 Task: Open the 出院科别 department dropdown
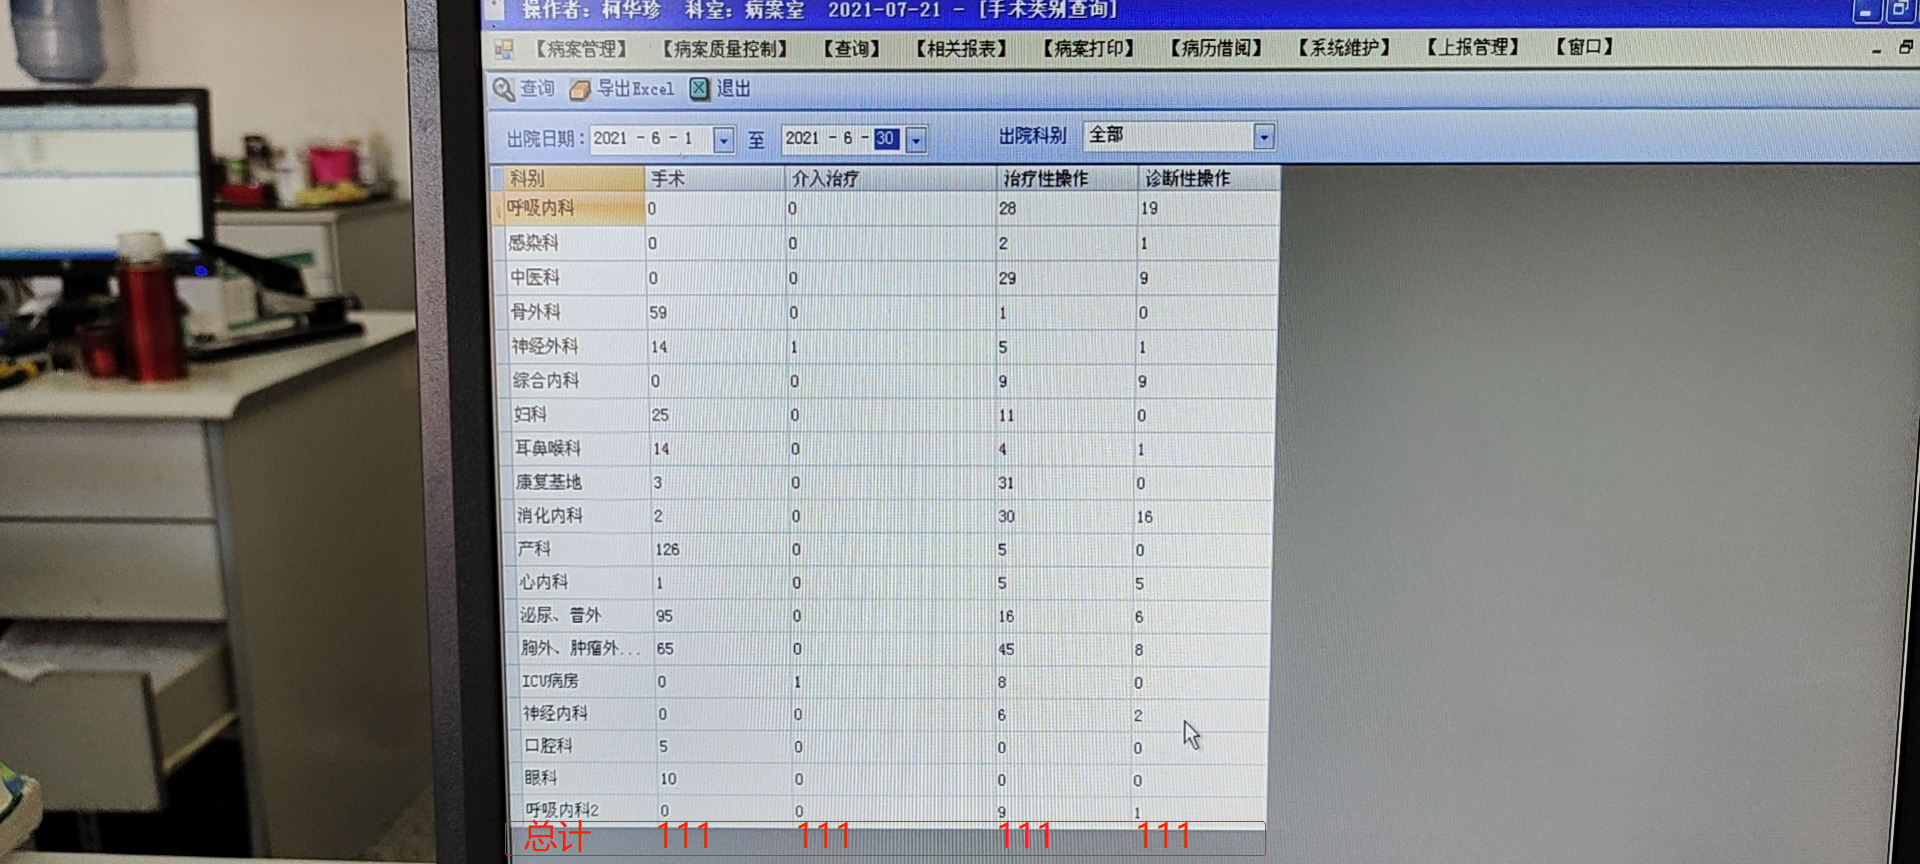[x=1264, y=136]
